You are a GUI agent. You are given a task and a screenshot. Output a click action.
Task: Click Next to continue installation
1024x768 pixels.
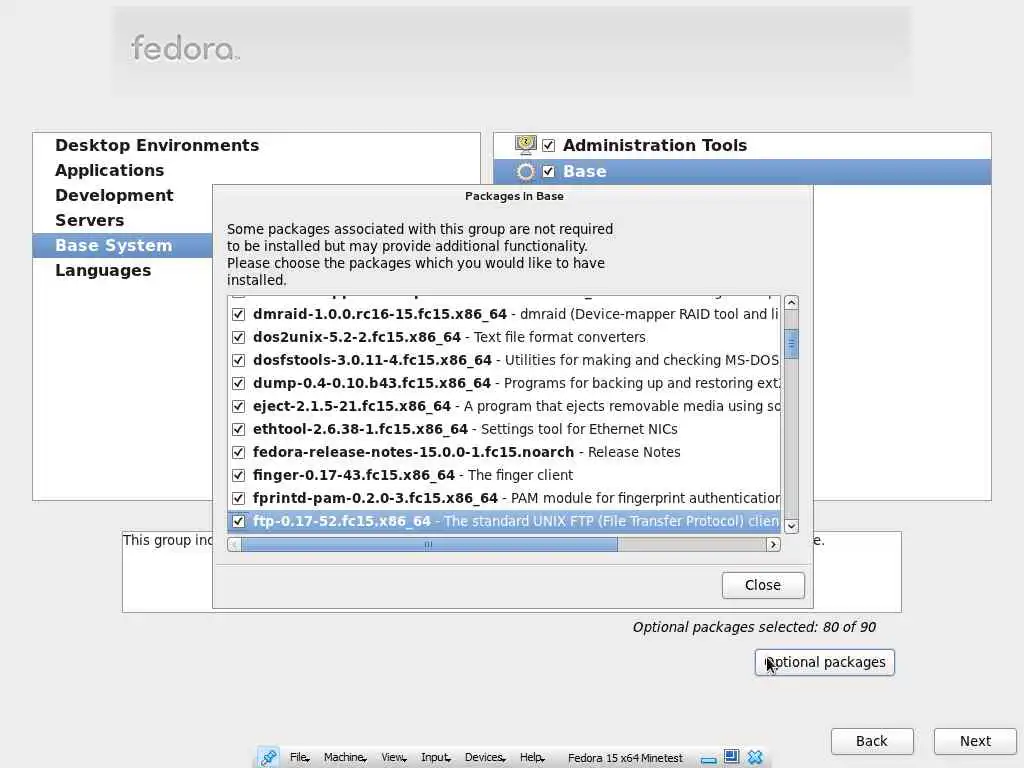975,741
